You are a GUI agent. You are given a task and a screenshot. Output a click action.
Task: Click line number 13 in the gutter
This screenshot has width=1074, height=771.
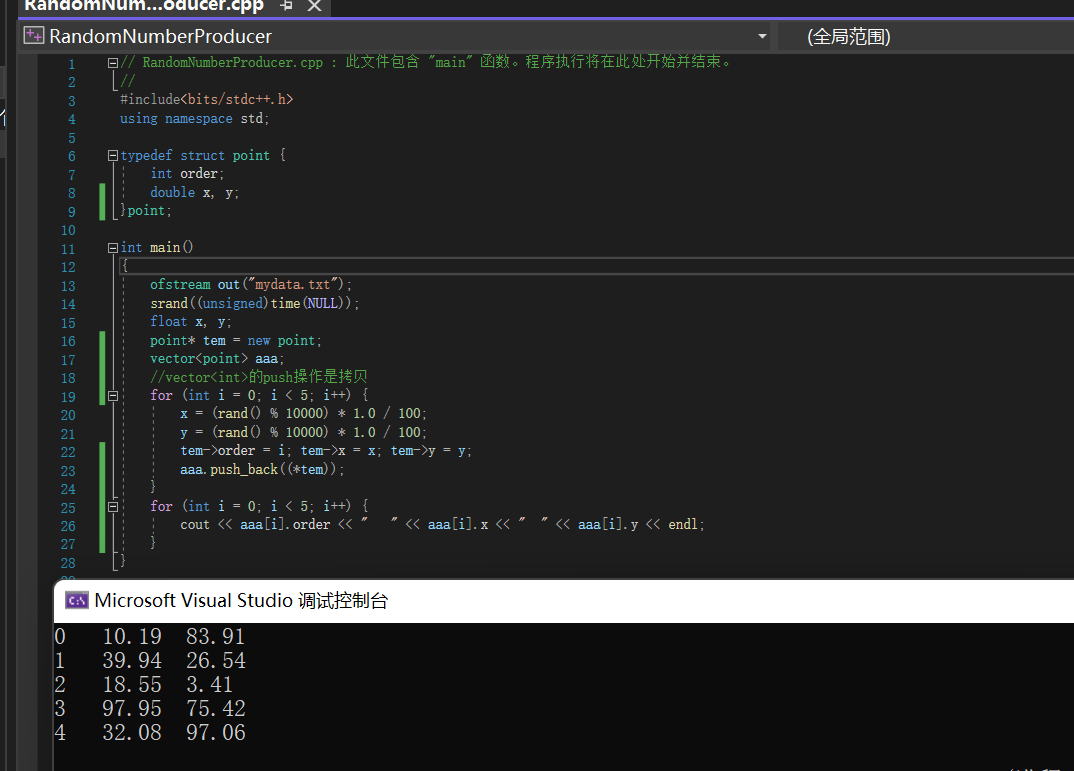[68, 286]
